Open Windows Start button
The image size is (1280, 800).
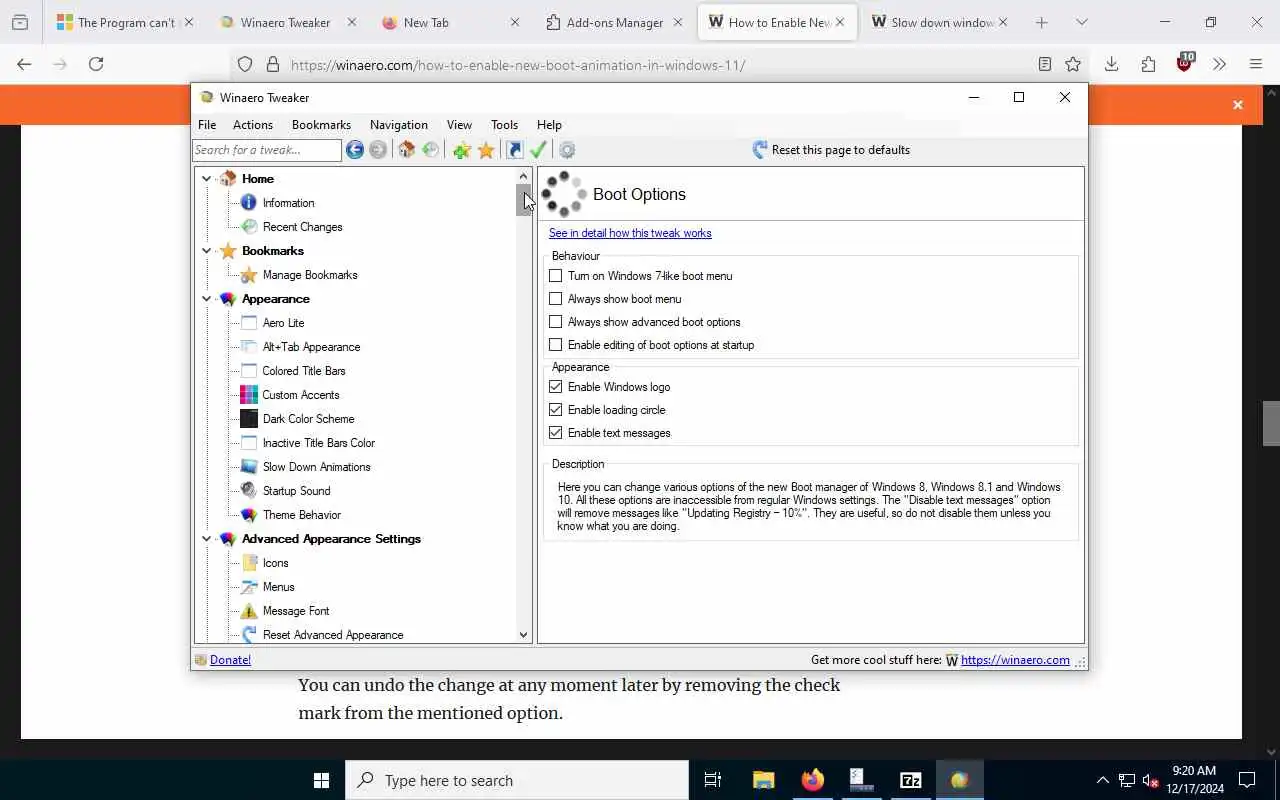[x=321, y=781]
